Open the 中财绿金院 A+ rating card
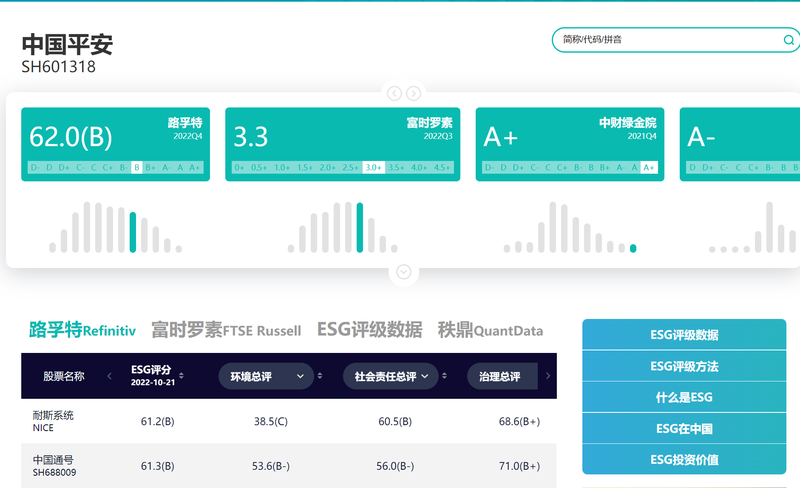Viewport: 800px width, 488px height. (569, 144)
